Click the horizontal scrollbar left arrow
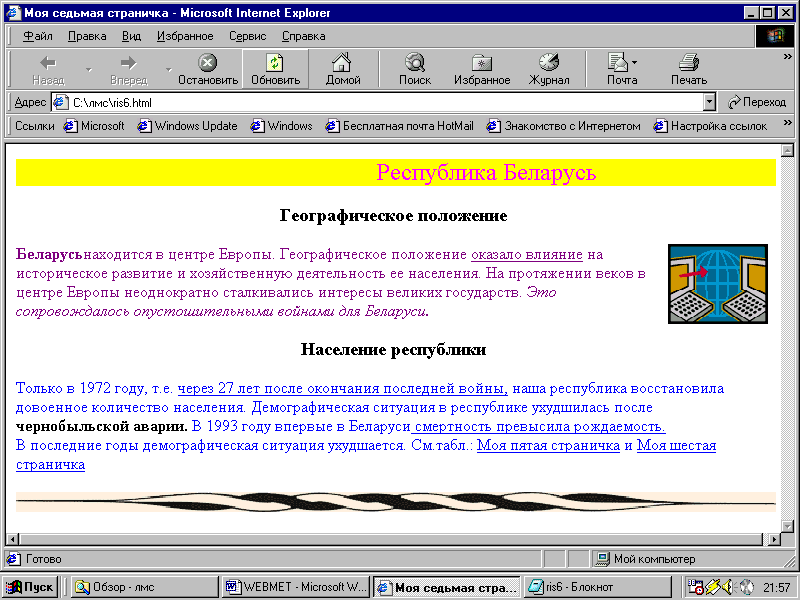Screen dimensions: 800x600 click(x=13, y=539)
